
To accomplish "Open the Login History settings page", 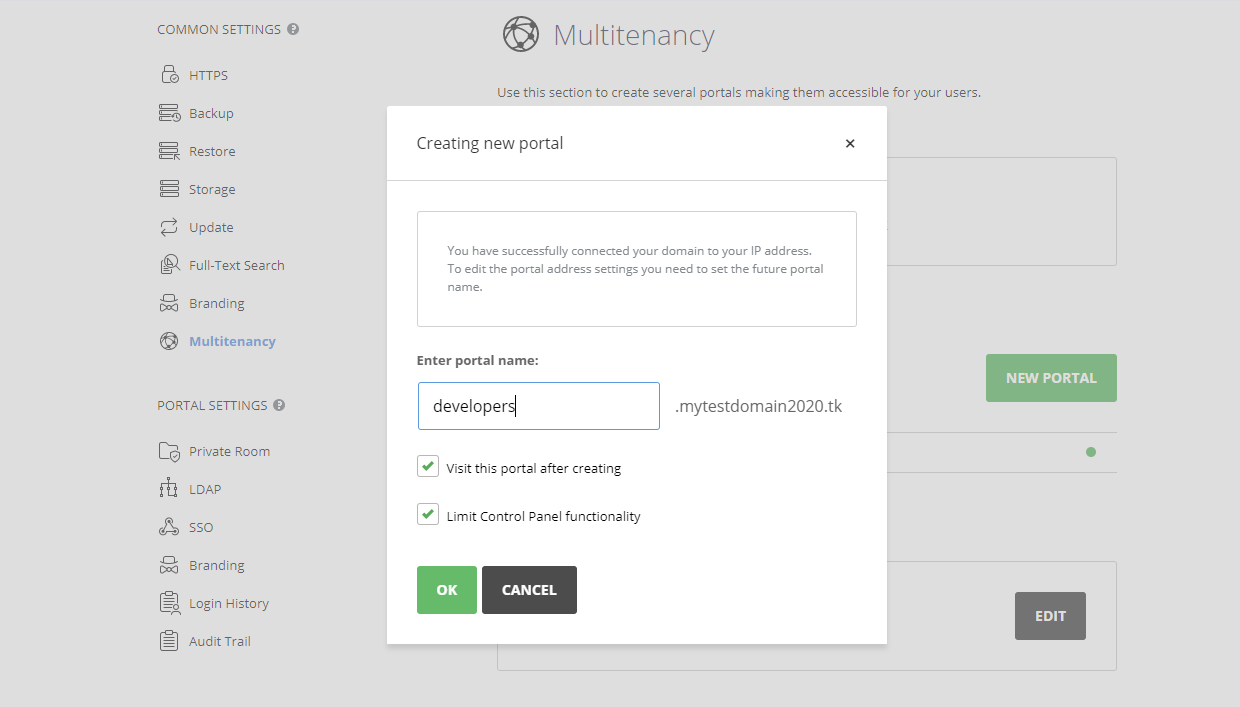I will pyautogui.click(x=228, y=603).
